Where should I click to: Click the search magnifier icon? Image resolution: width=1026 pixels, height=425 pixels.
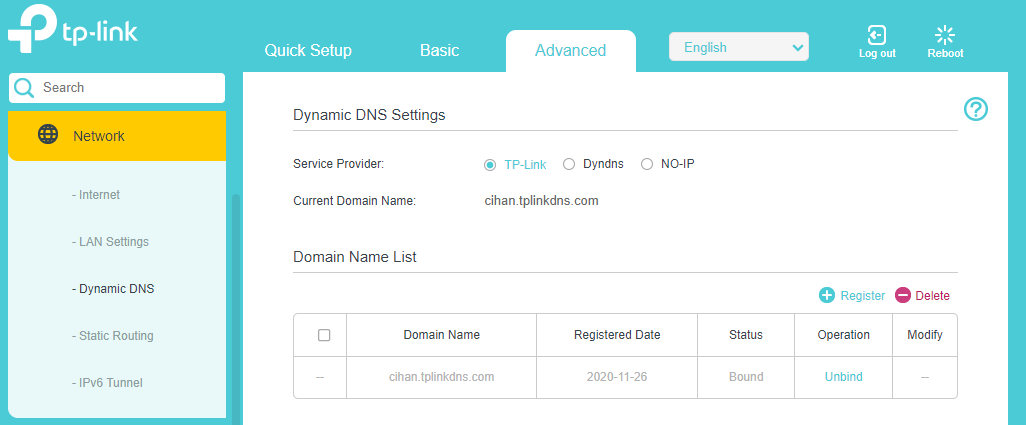(25, 88)
